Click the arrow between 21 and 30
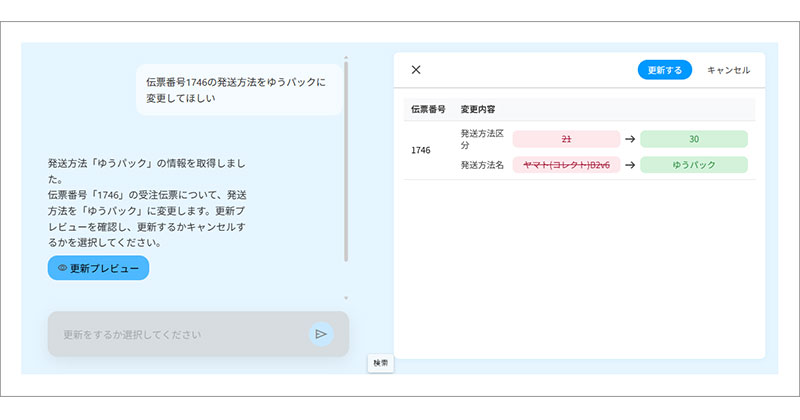 click(630, 139)
